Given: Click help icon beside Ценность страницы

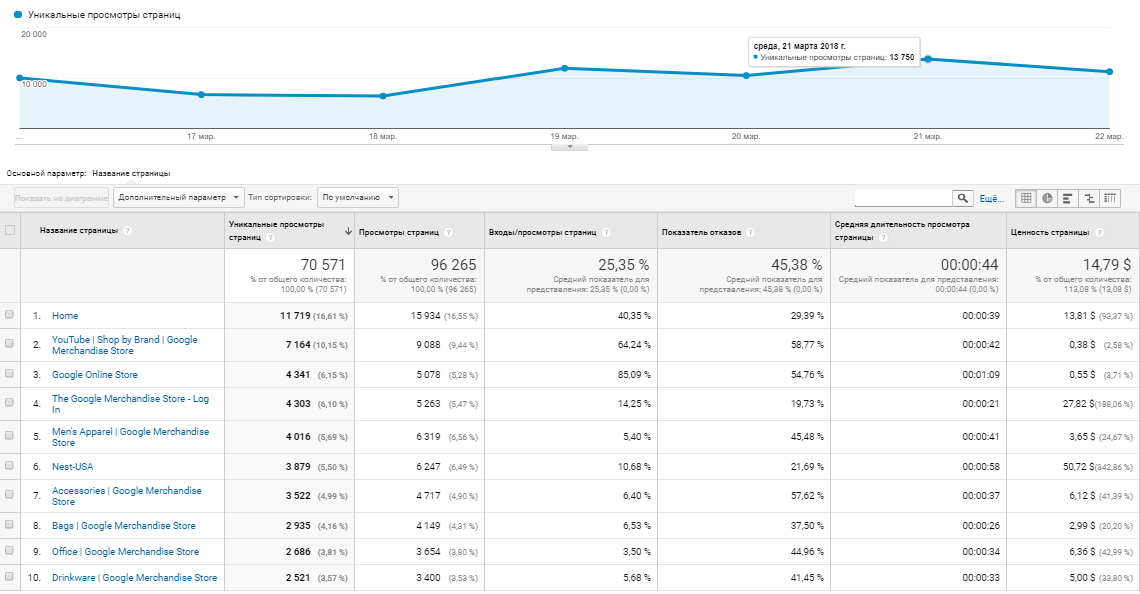Looking at the screenshot, I should point(1100,232).
